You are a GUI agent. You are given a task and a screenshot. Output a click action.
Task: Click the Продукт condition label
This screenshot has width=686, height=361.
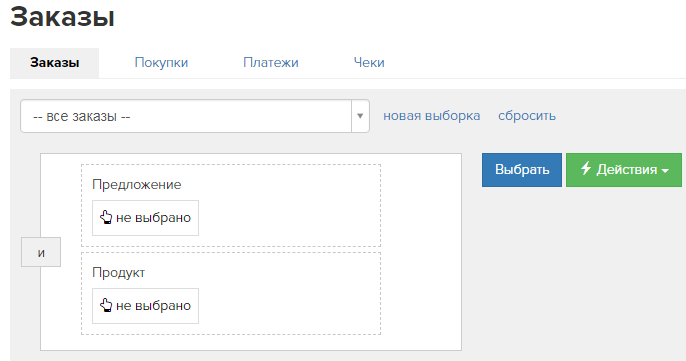pyautogui.click(x=118, y=273)
